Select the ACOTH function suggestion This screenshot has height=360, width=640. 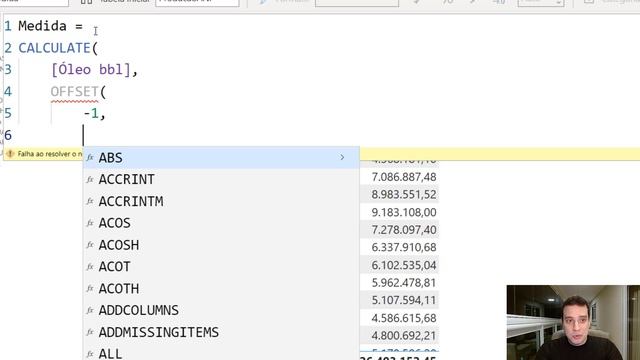[x=221, y=289]
